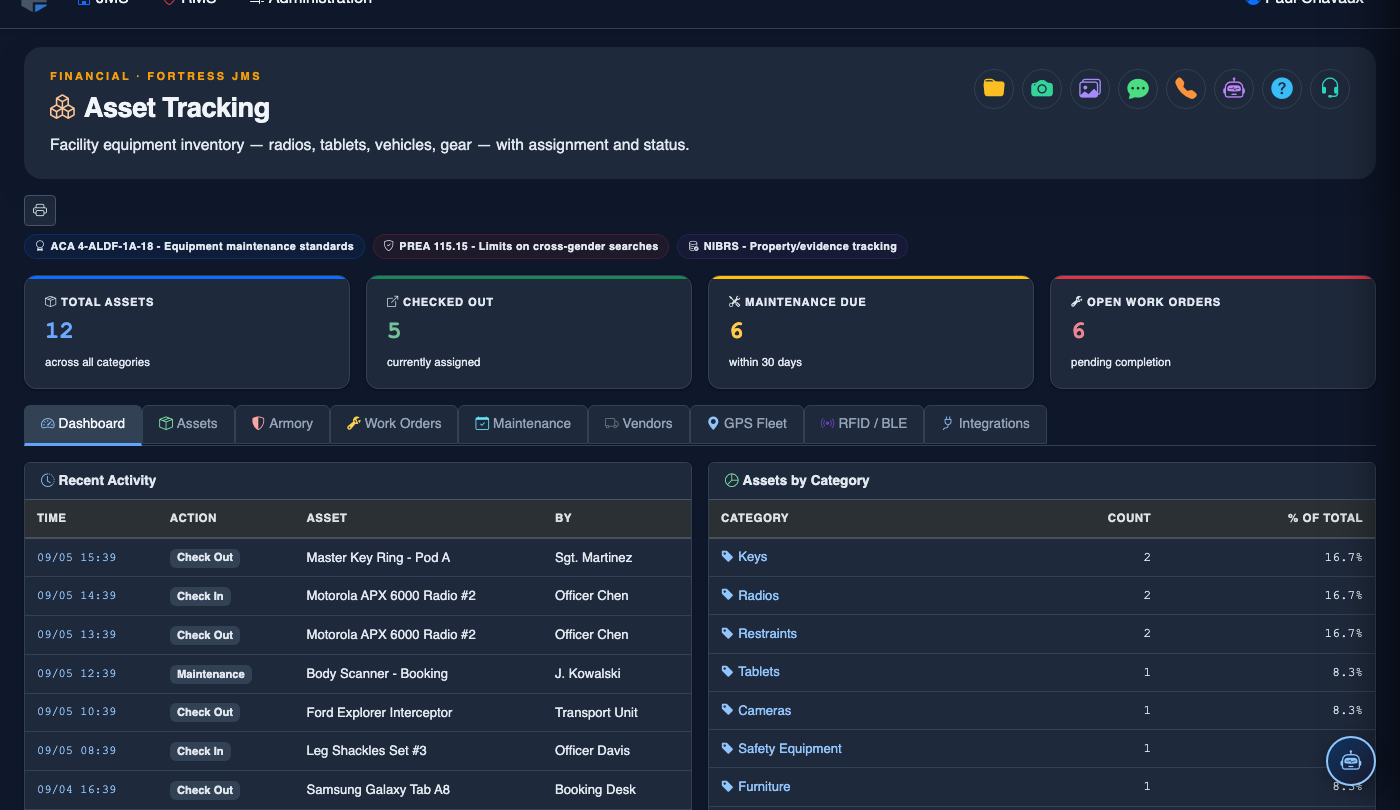Viewport: 1400px width, 810px height.
Task: Open the floating chatbot button at bottom right
Action: [1351, 761]
